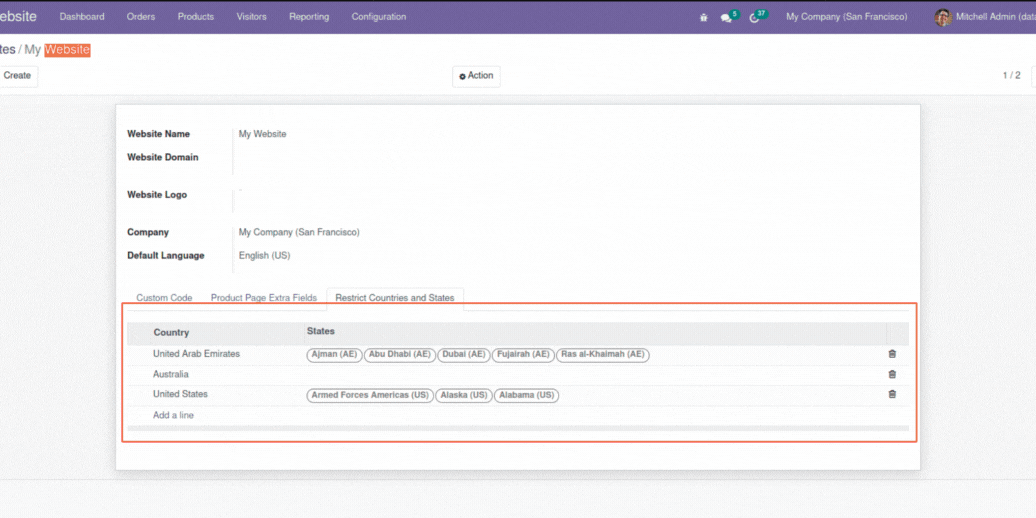Screen dimensions: 1036x518
Task: Click Add a line link
Action: click(x=173, y=416)
